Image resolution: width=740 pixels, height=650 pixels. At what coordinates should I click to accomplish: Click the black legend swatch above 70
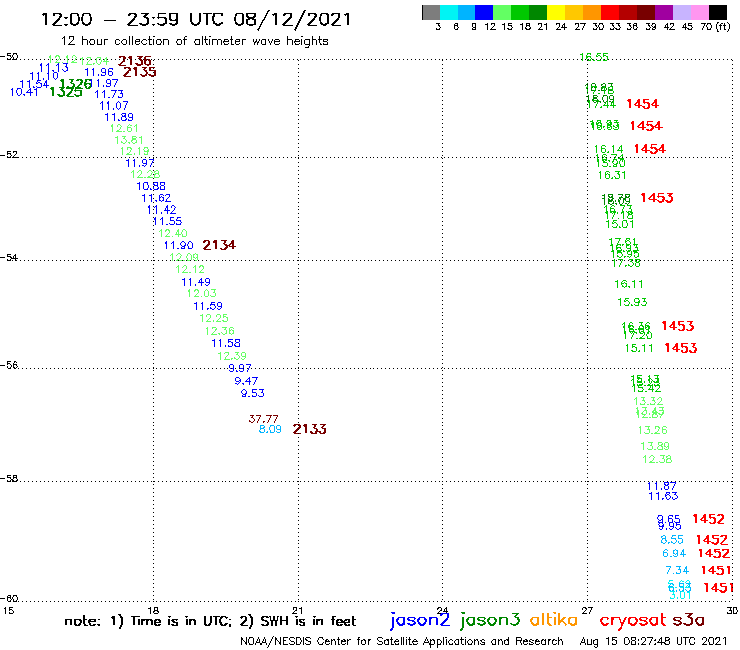717,12
